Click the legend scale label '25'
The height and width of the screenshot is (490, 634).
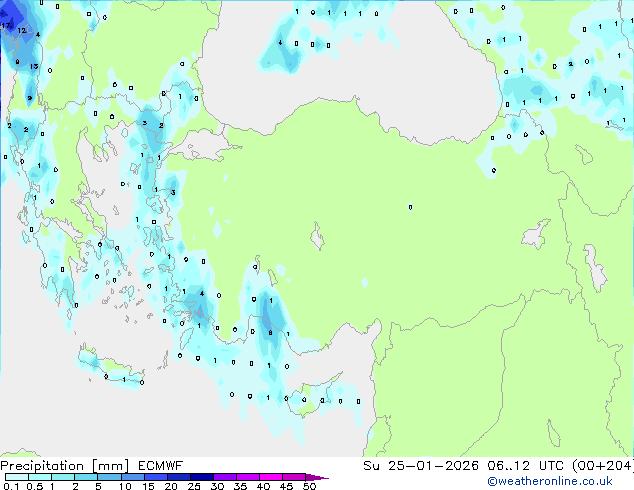(x=194, y=486)
